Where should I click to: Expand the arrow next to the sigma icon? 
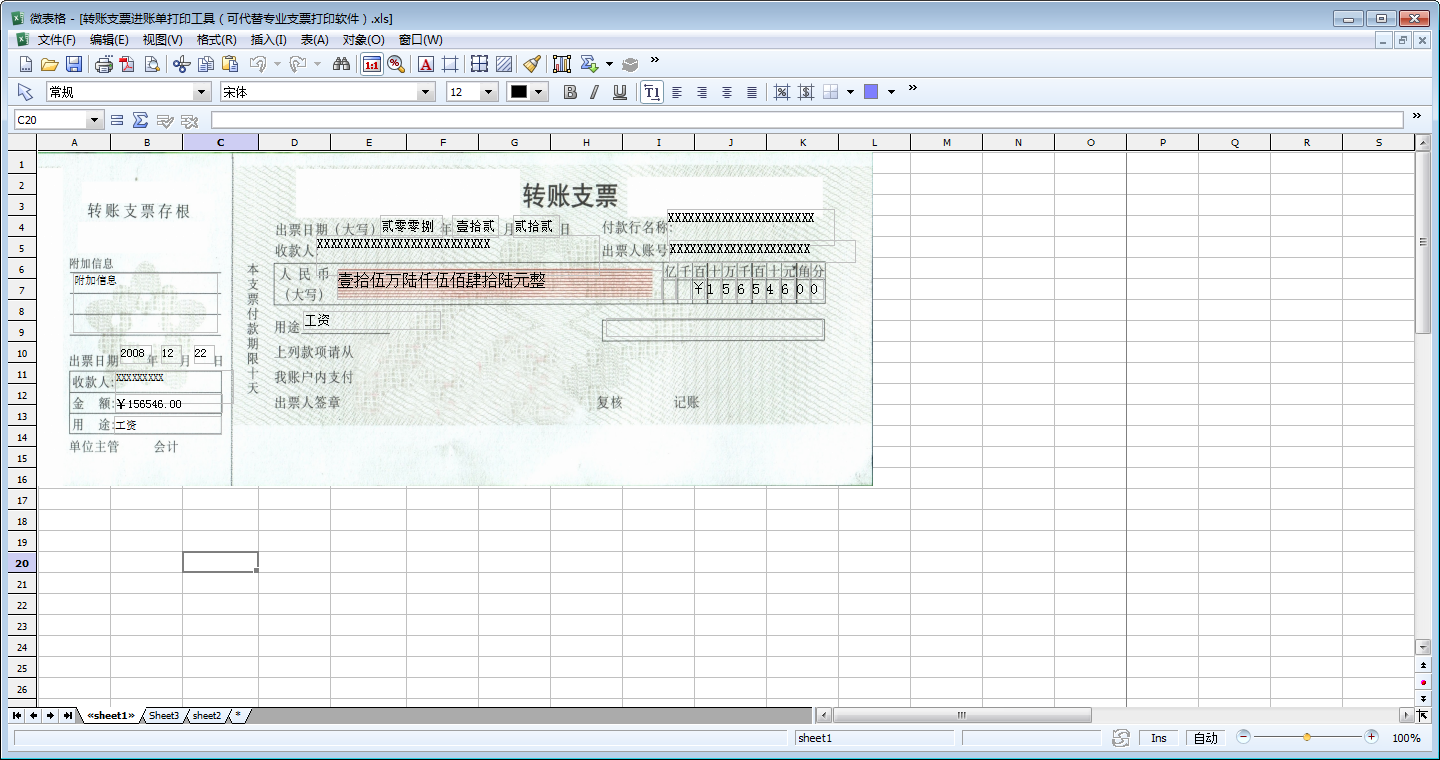pyautogui.click(x=609, y=64)
